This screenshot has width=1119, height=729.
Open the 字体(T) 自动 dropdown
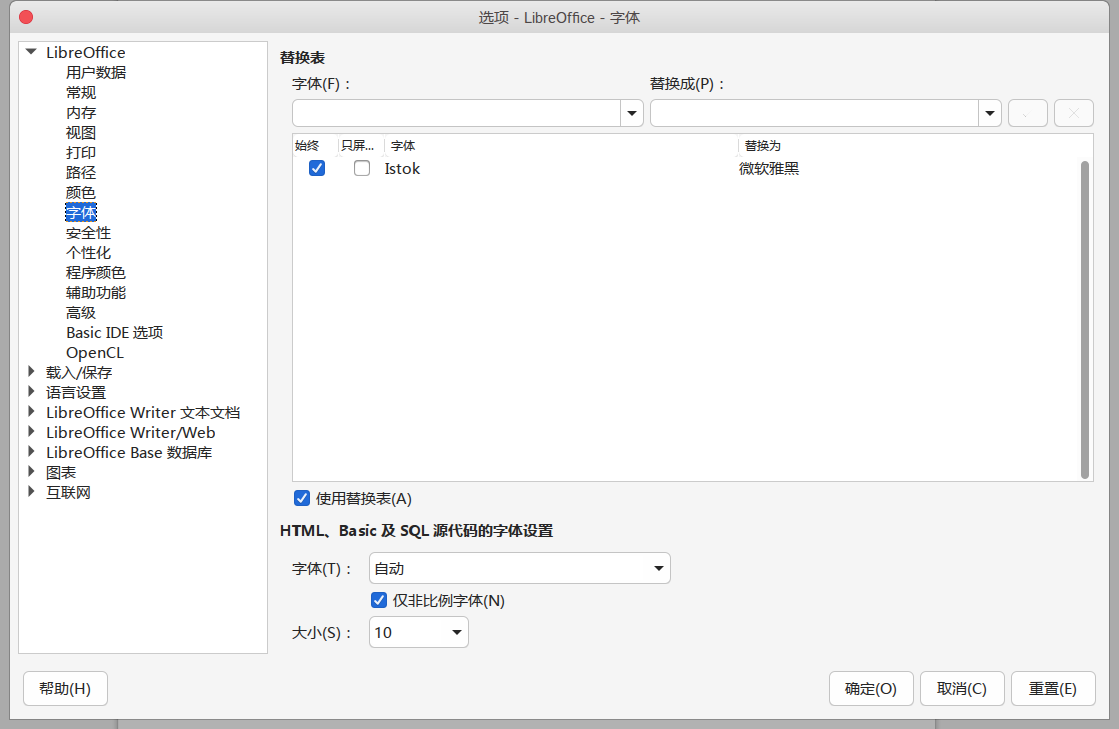tap(520, 569)
